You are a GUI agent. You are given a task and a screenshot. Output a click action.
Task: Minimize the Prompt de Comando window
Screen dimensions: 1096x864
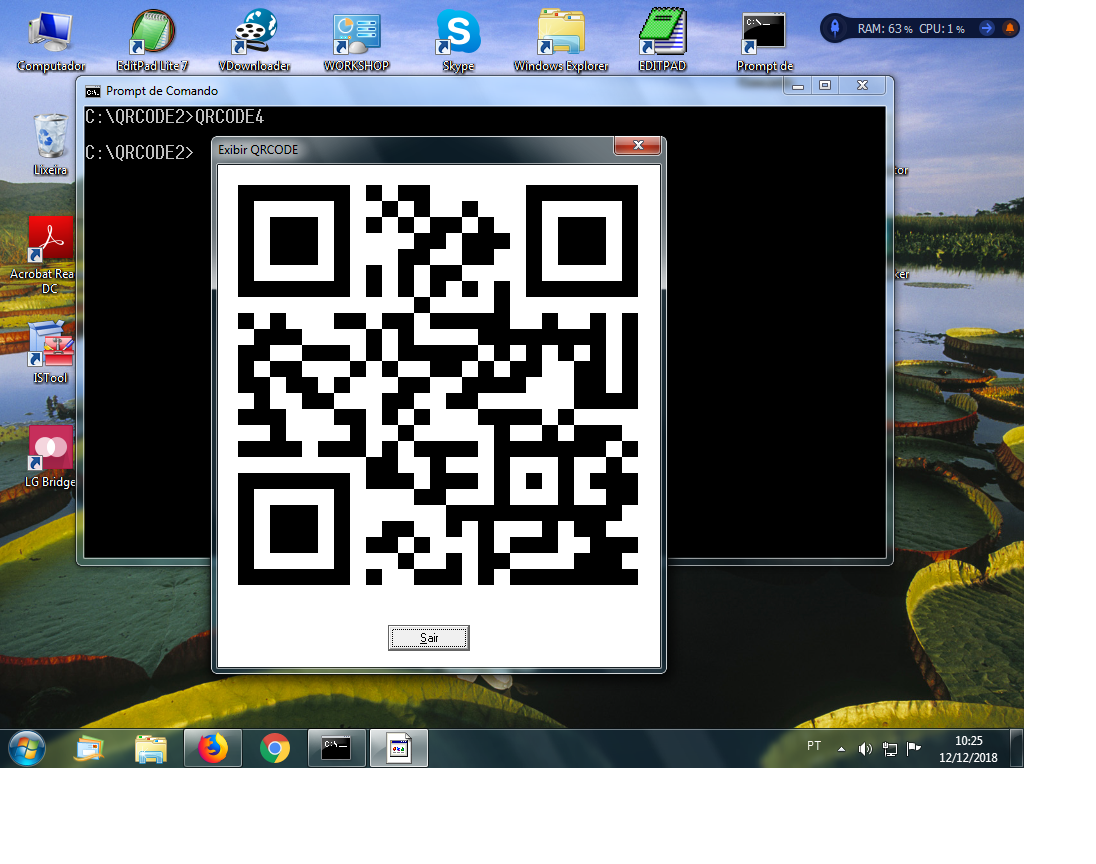[798, 85]
